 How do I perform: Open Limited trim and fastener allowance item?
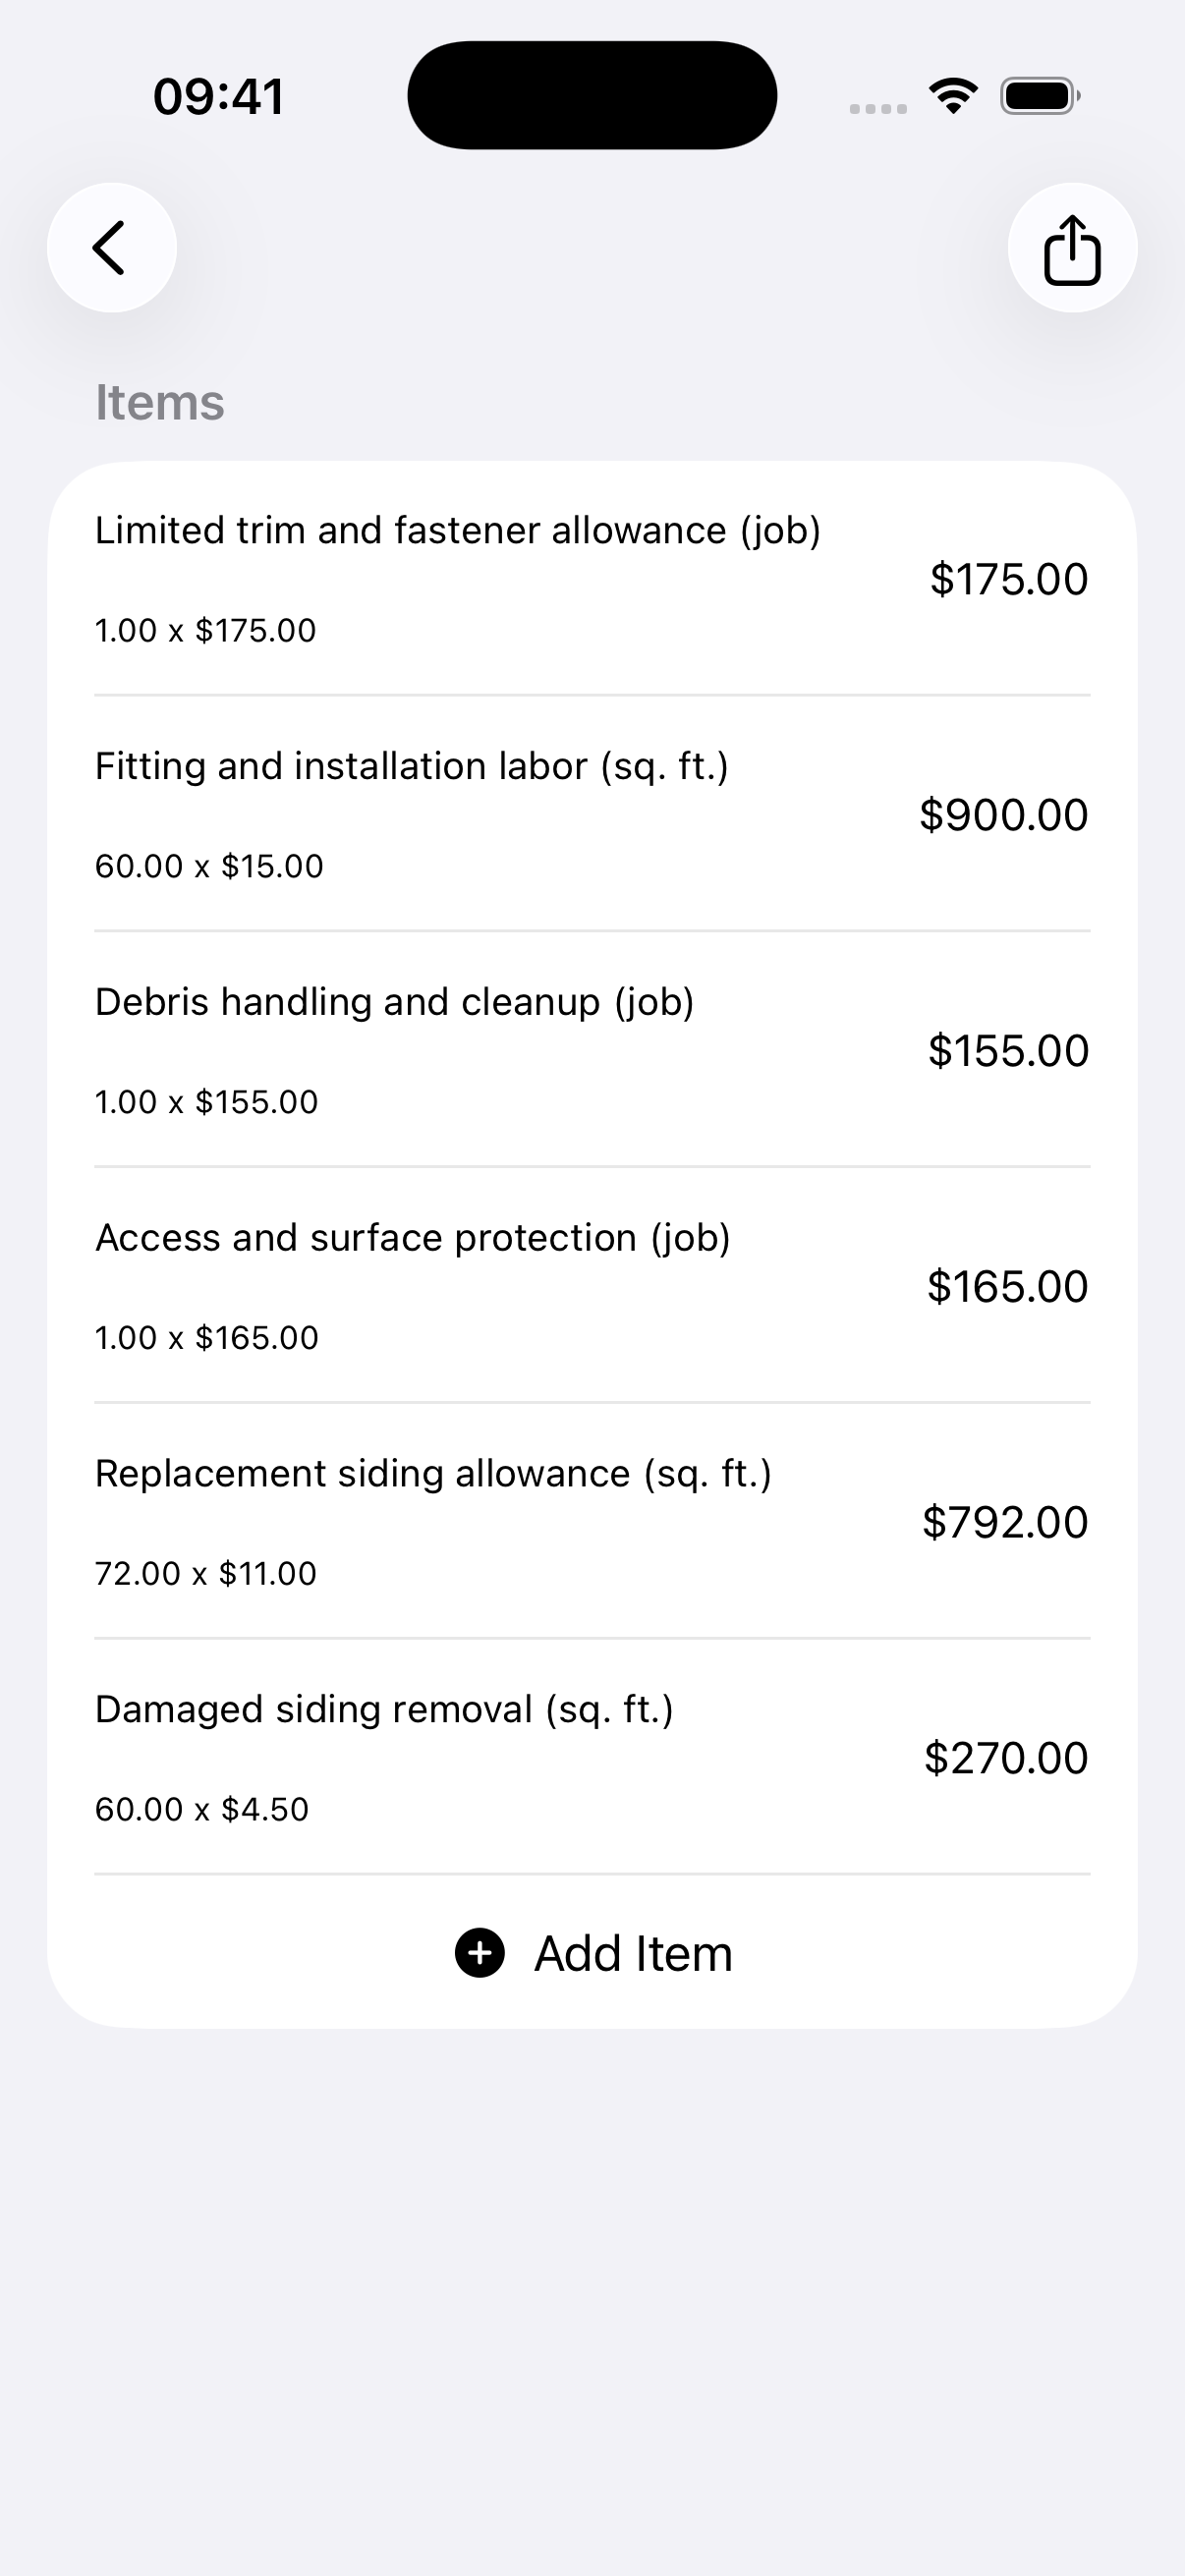click(x=592, y=579)
